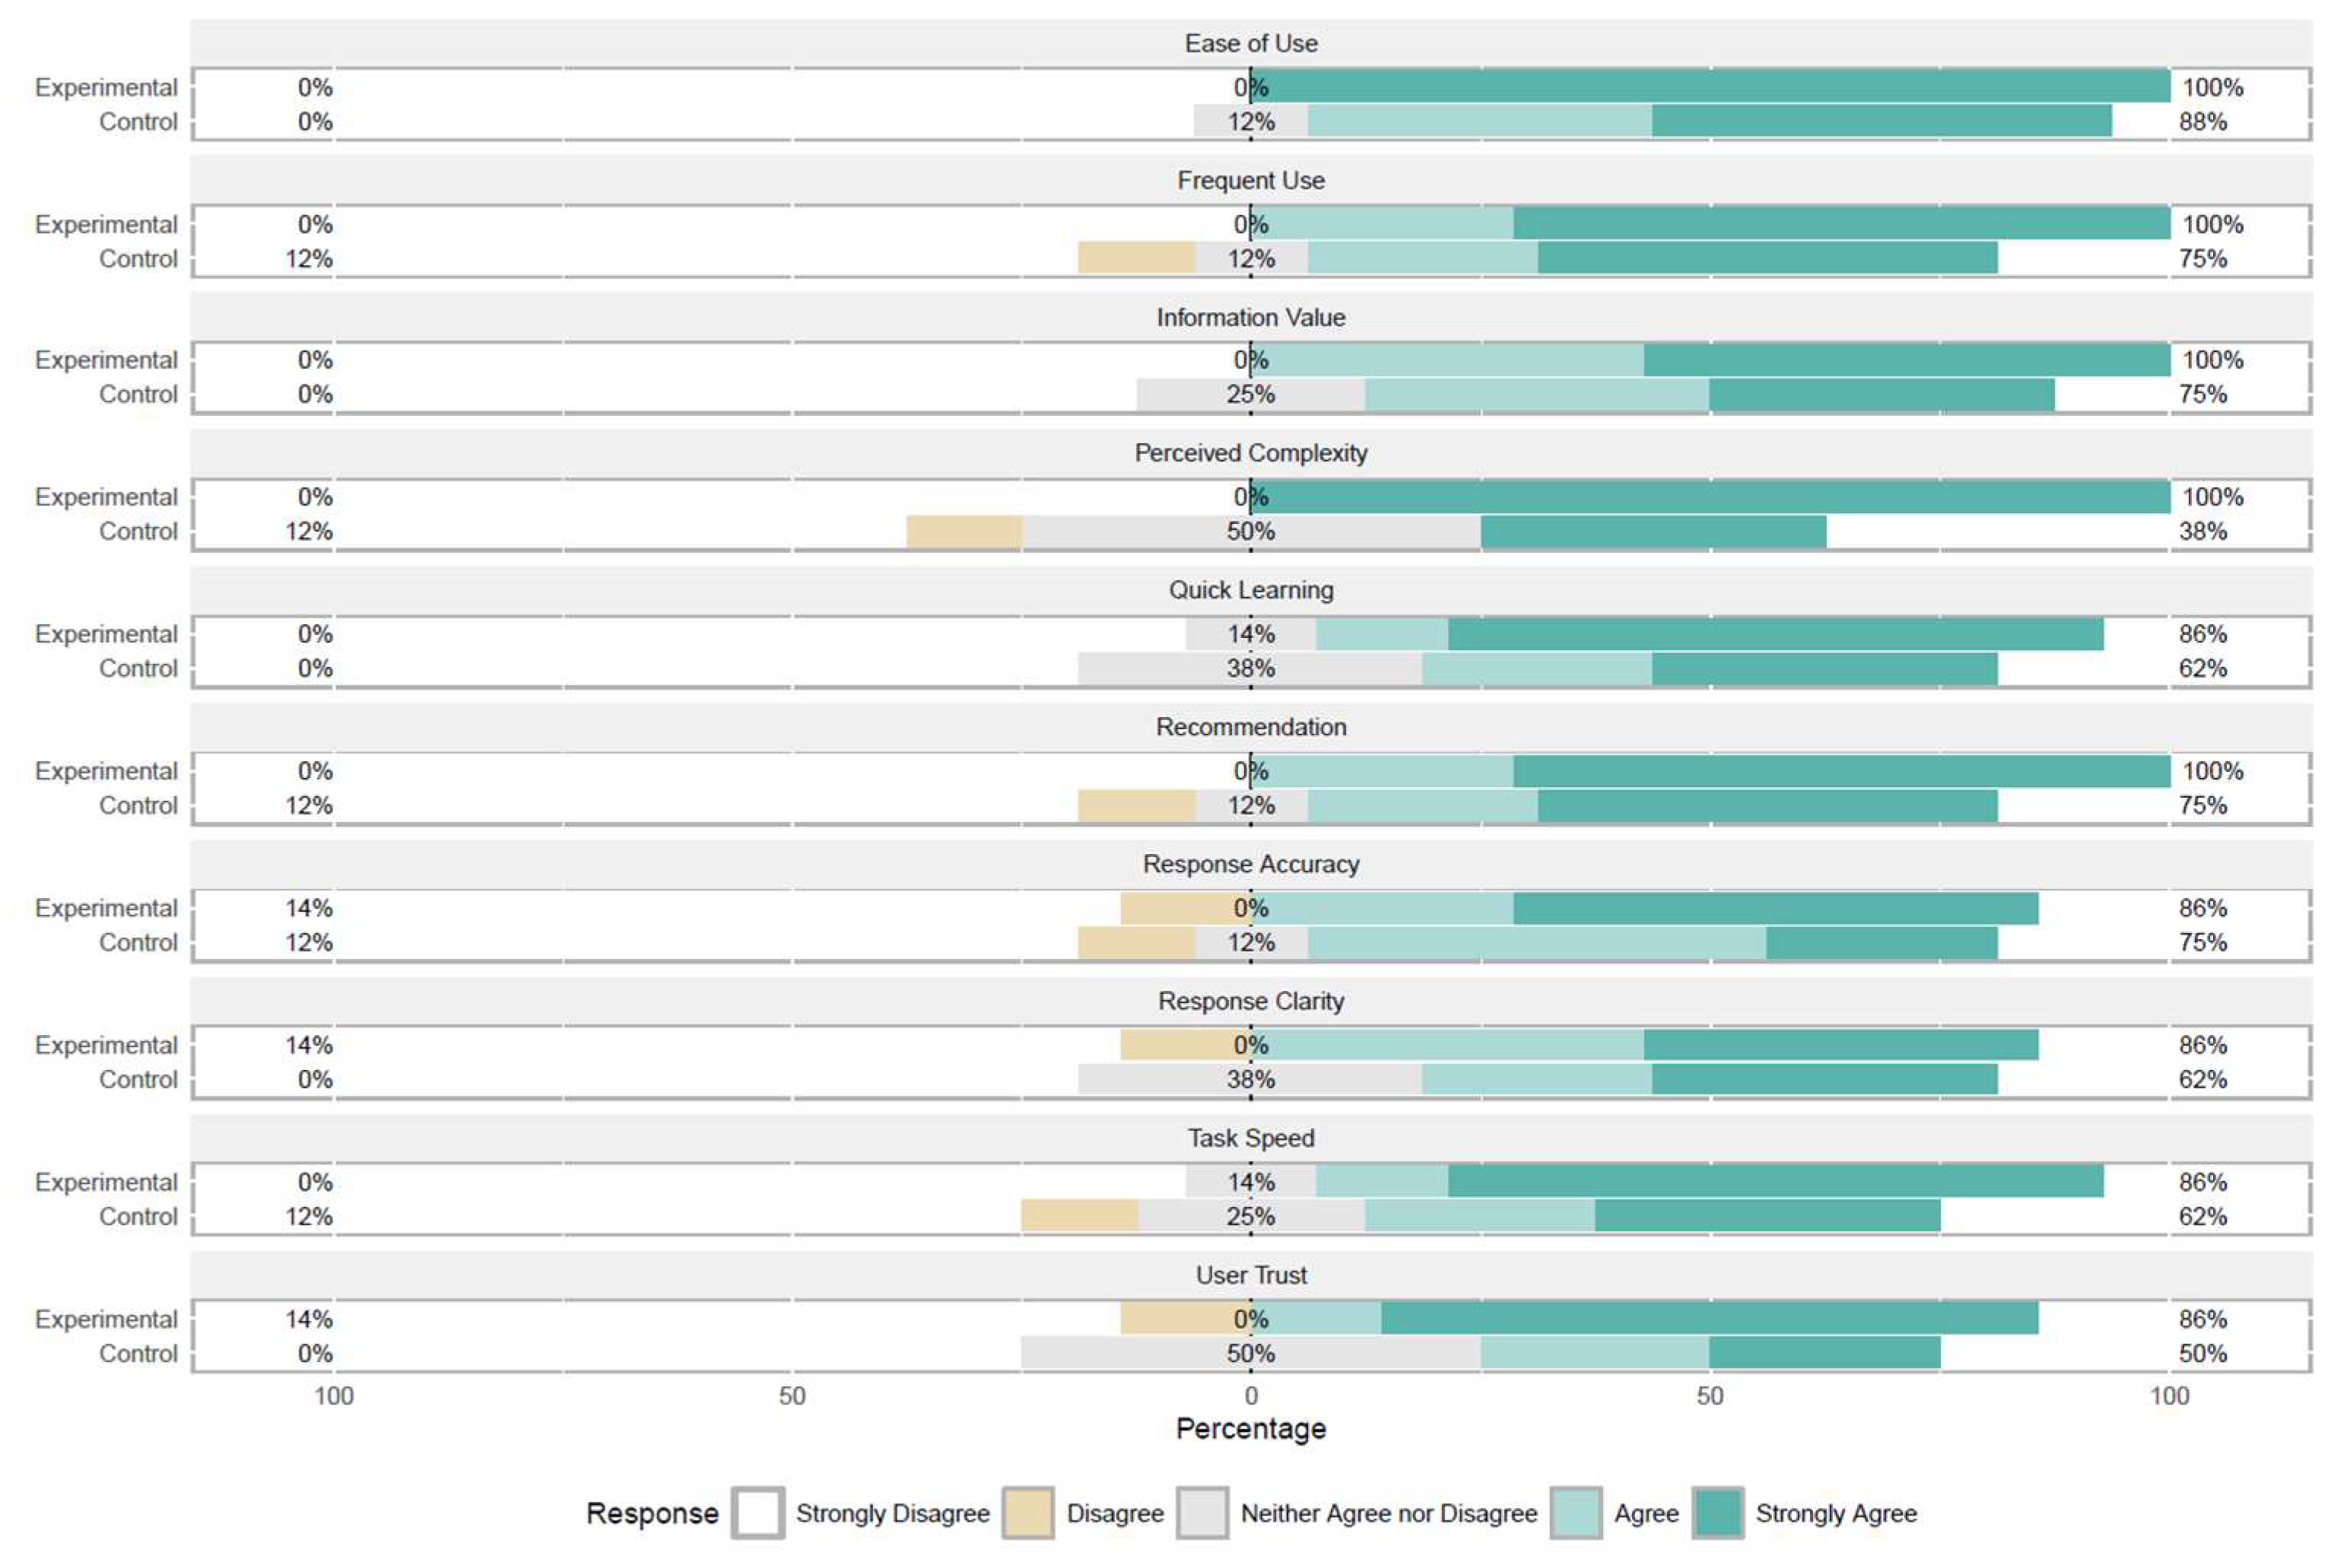The image size is (2334, 1568).
Task: Click the gray Neither Agree nor Disagree swatch
Action: coord(1202,1512)
